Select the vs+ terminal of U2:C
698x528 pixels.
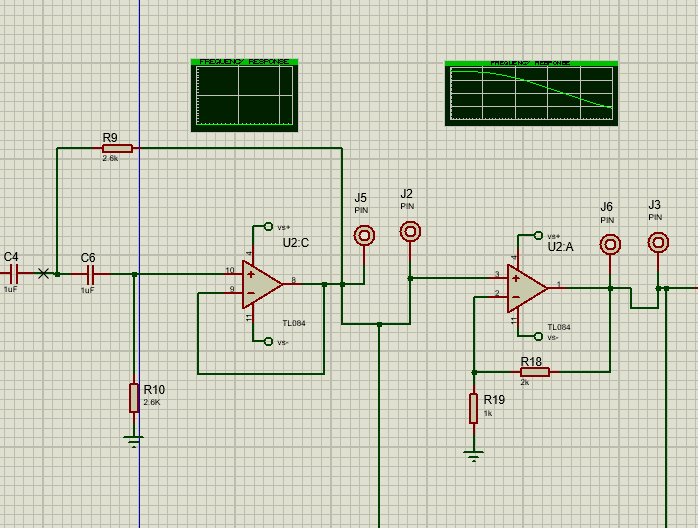(x=268, y=227)
